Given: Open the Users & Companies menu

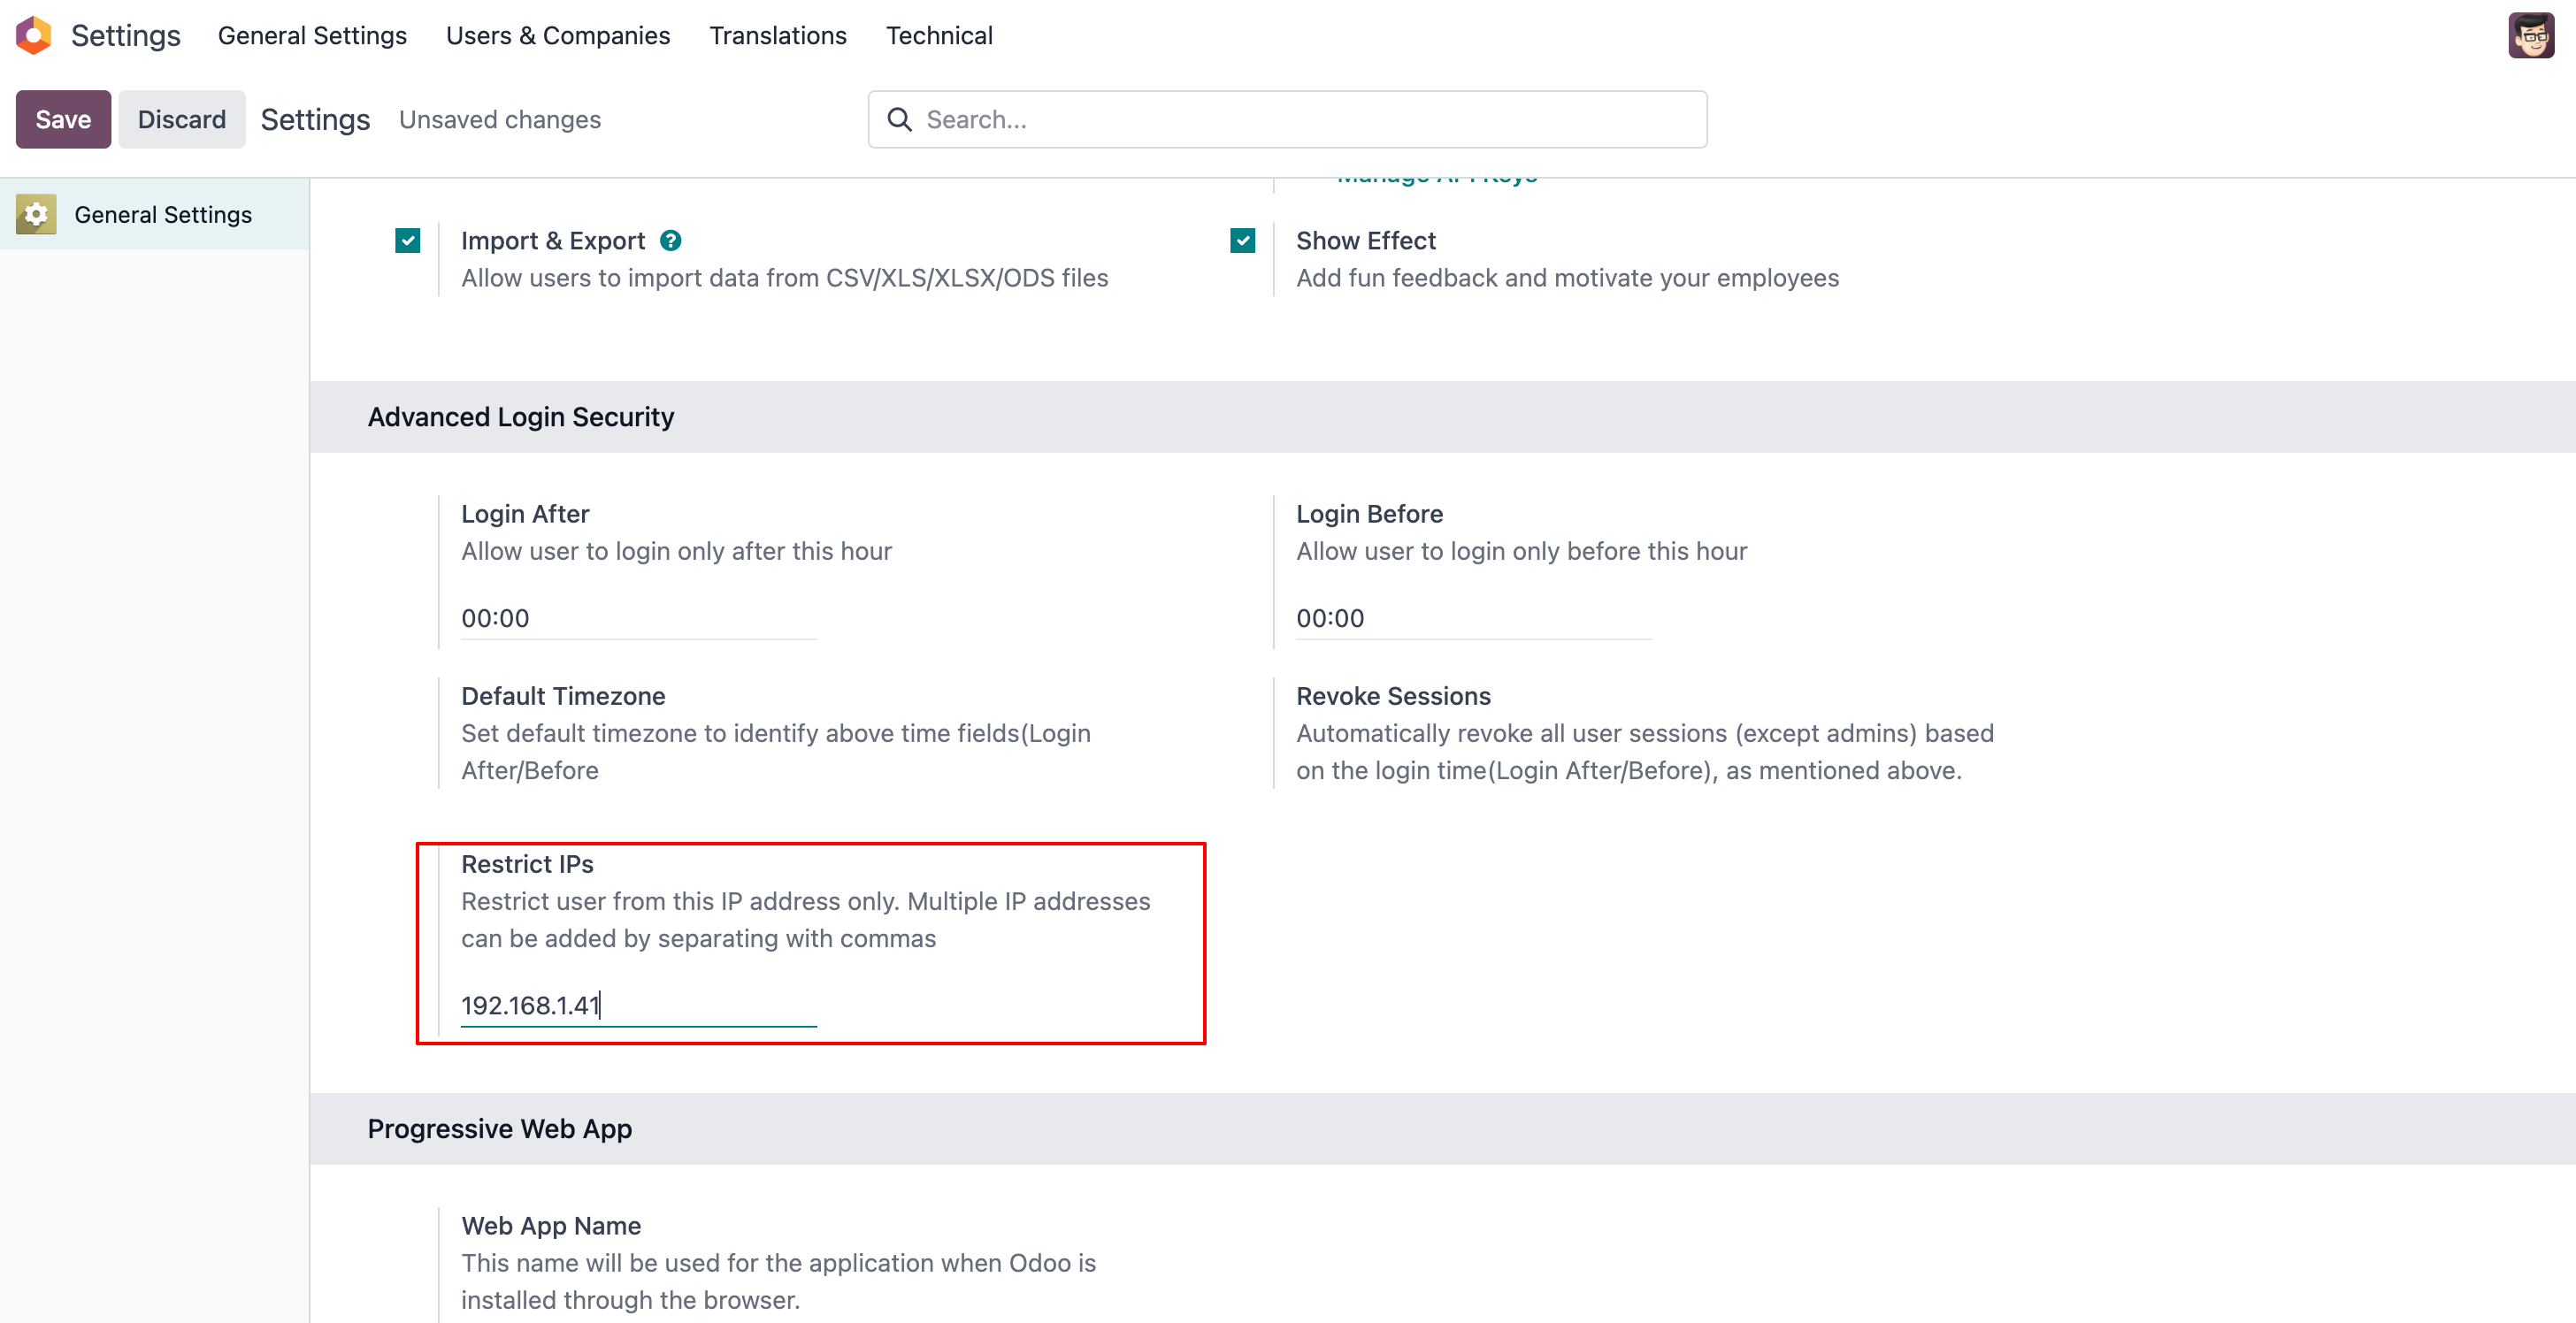Looking at the screenshot, I should 558,36.
